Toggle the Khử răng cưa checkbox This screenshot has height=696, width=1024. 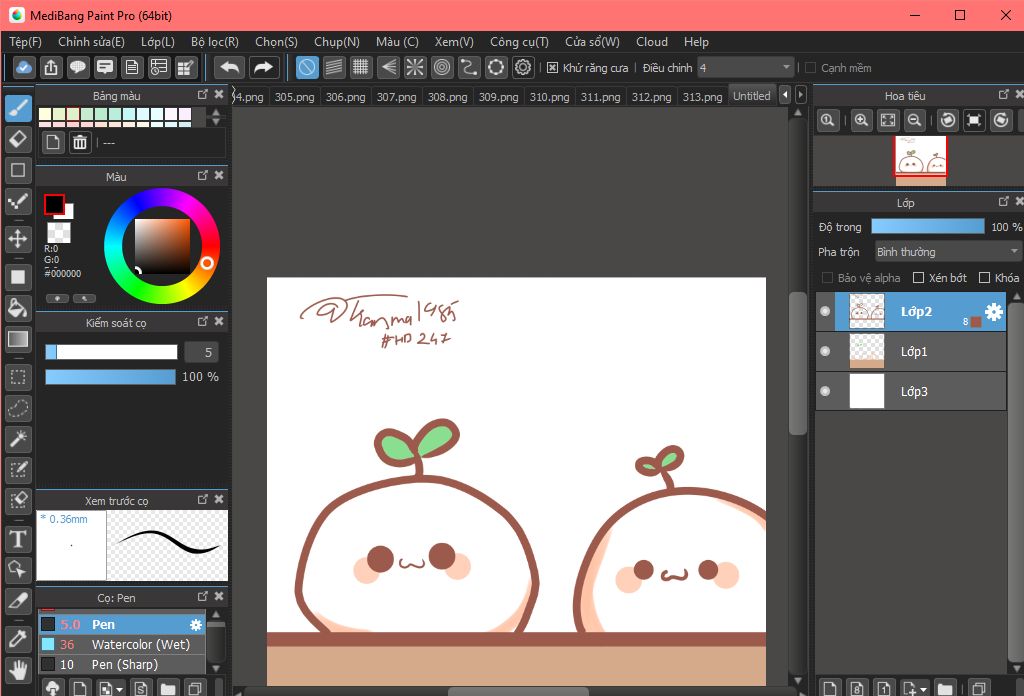(553, 68)
